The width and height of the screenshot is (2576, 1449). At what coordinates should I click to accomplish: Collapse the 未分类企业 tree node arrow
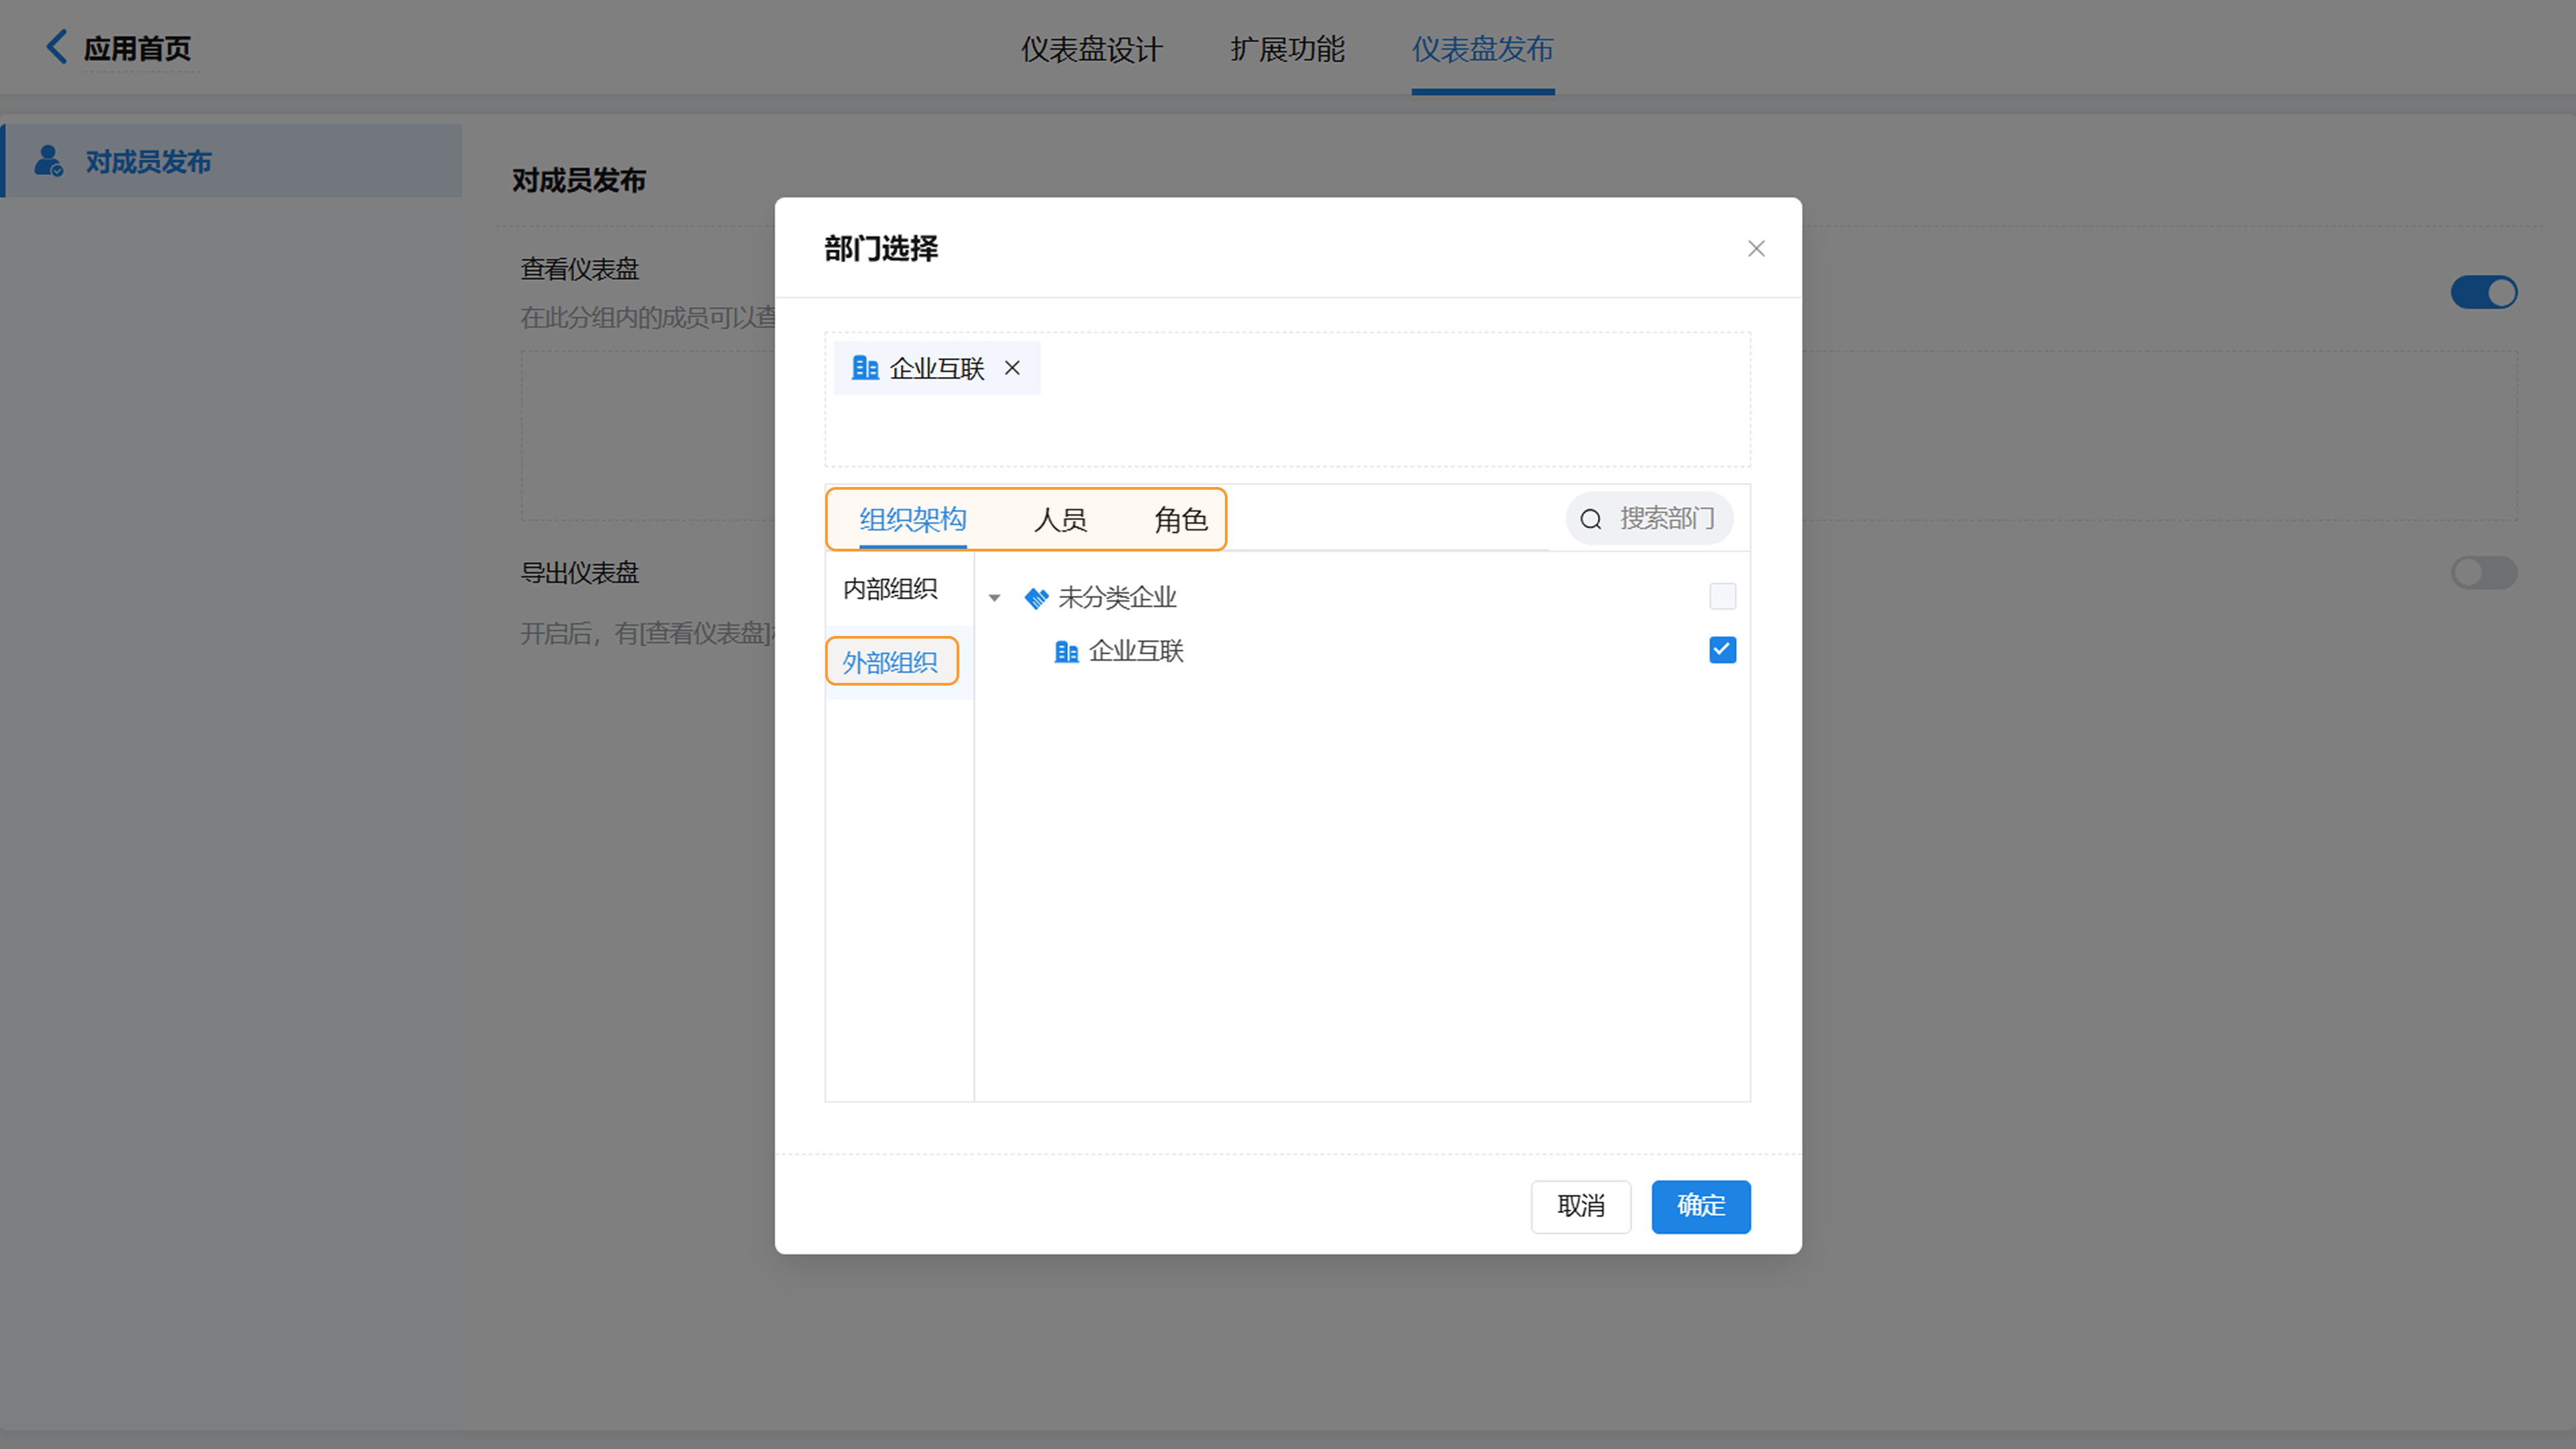click(994, 598)
